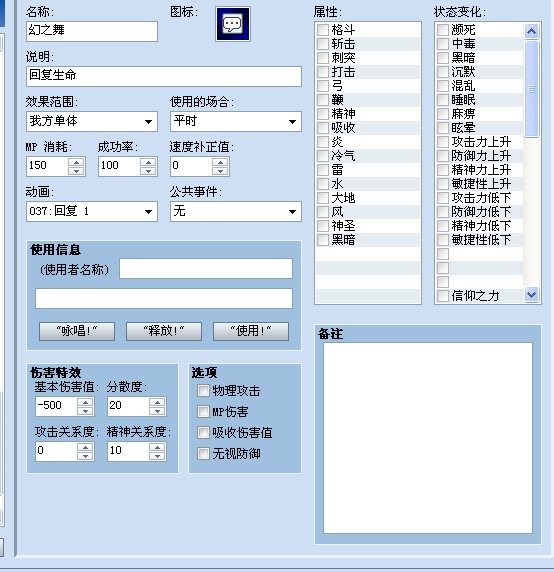
Task: Click the “释放!” button
Action: 164,331
